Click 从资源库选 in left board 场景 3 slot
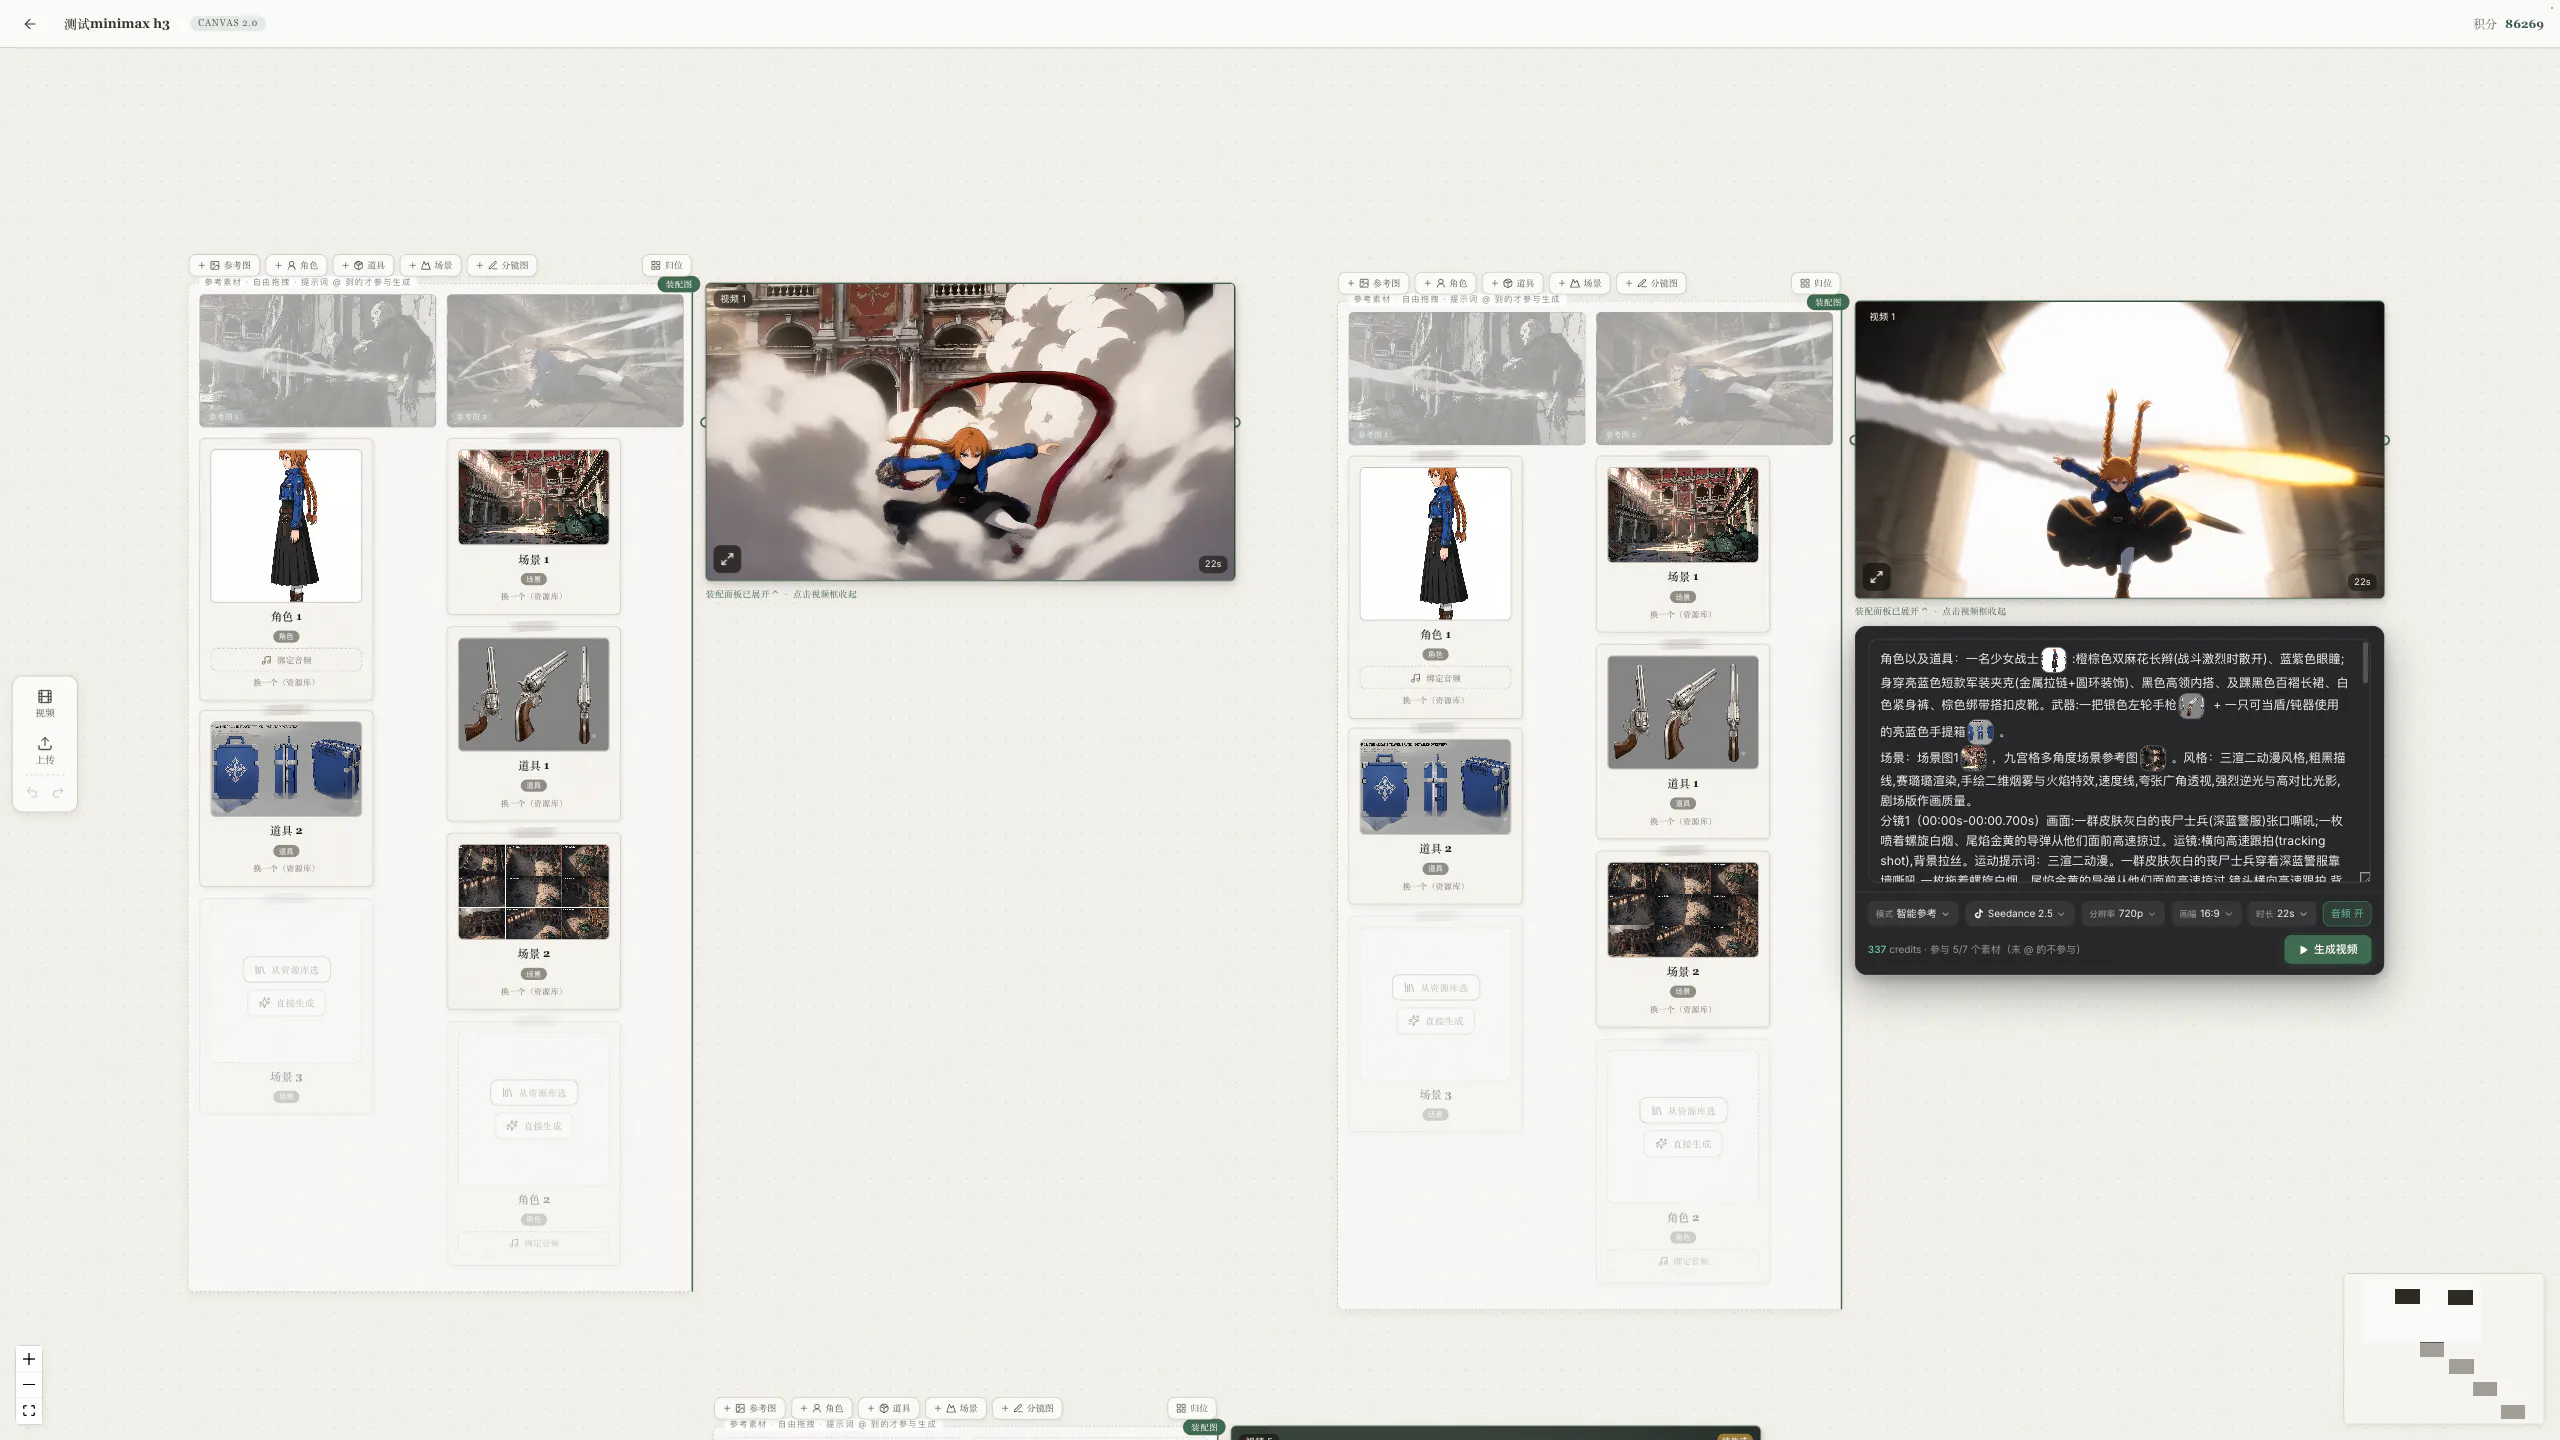The height and width of the screenshot is (1440, 2560). [286, 970]
